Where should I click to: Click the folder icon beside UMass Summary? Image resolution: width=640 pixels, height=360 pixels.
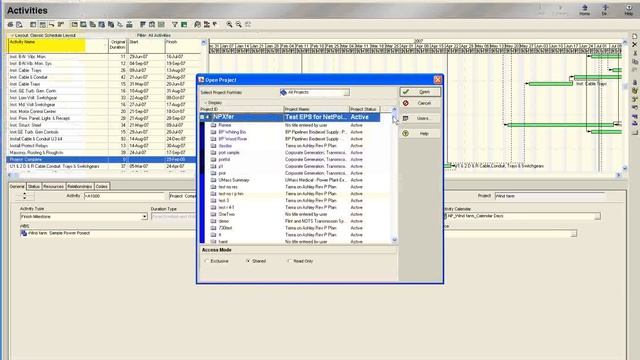[213, 180]
